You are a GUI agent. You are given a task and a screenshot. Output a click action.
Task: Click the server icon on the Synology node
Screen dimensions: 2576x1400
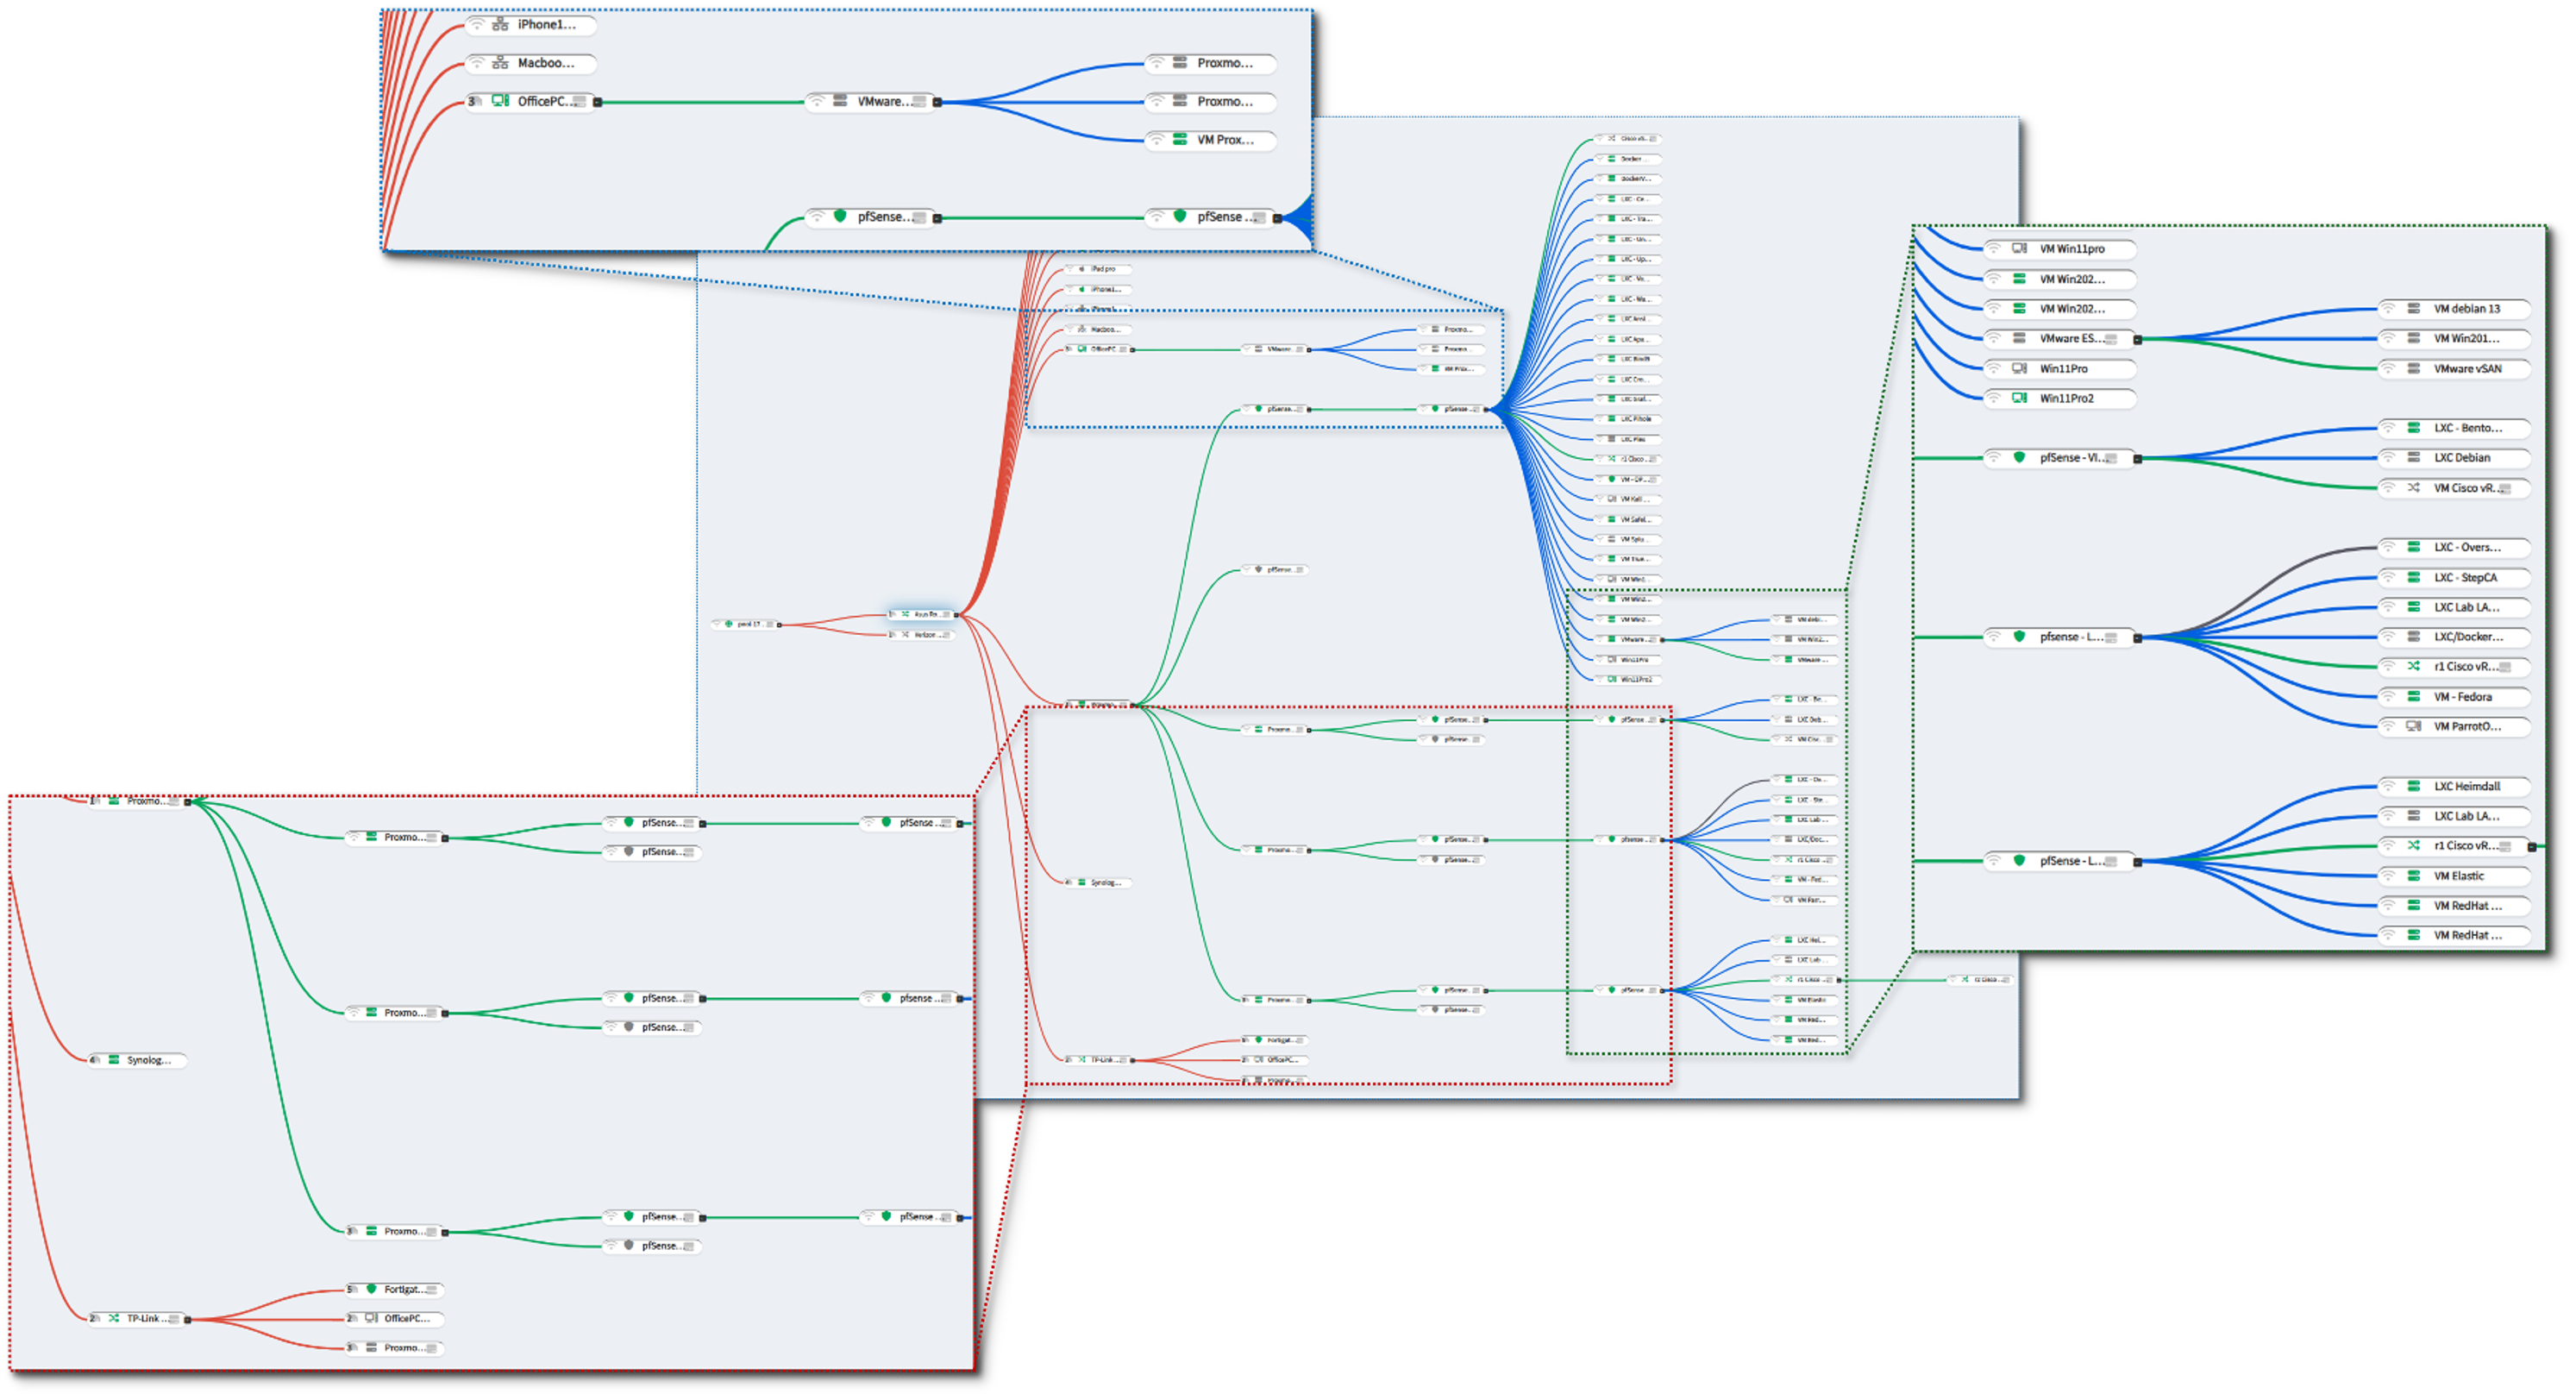(x=114, y=1060)
